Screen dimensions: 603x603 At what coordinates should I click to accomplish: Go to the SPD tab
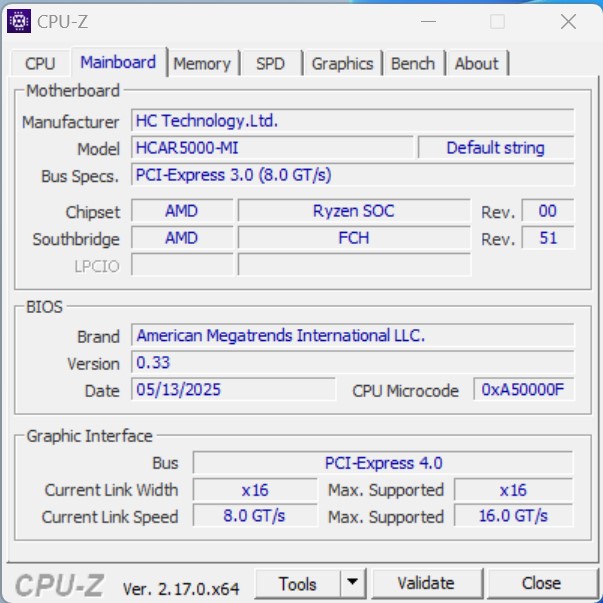point(270,63)
